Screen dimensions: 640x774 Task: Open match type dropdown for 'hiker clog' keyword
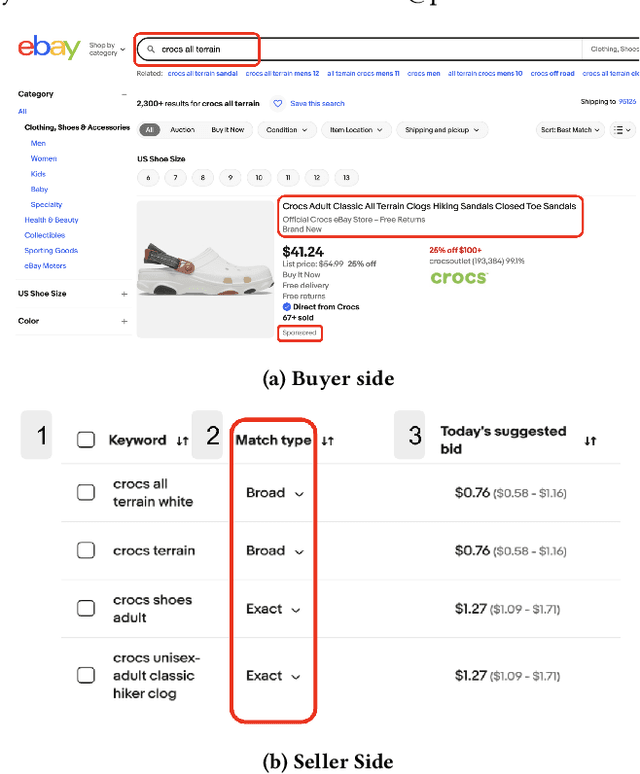pyautogui.click(x=273, y=676)
